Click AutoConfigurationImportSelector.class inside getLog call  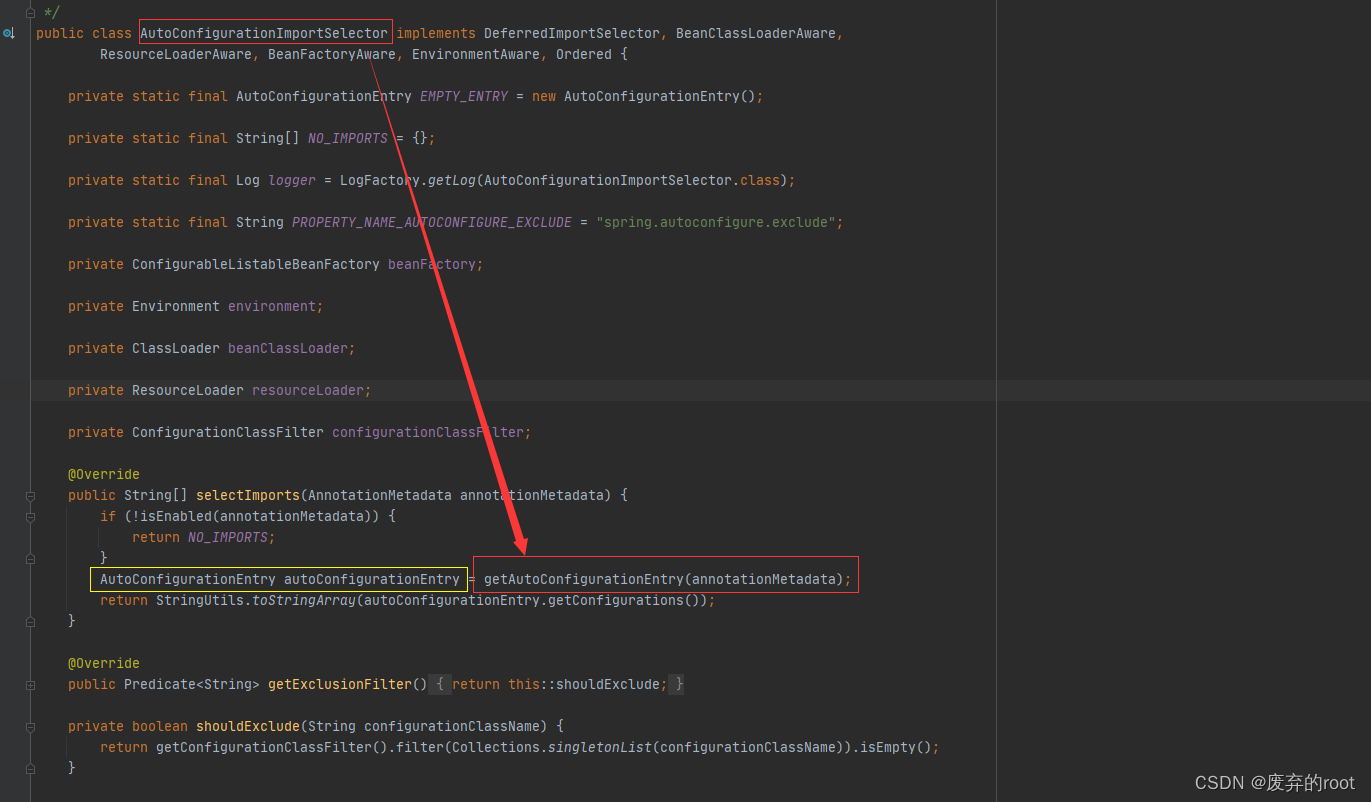(x=632, y=180)
